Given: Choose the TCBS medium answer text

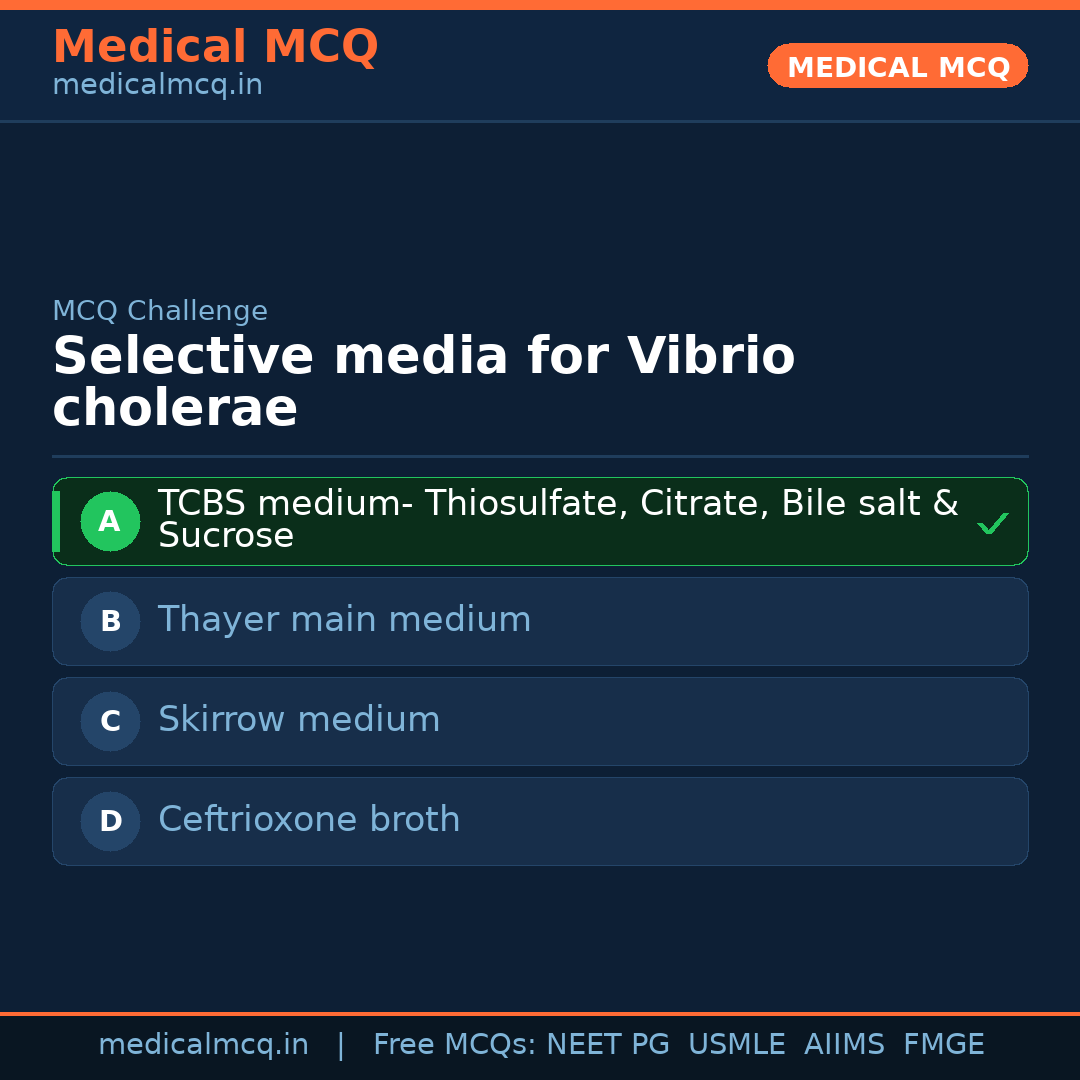Looking at the screenshot, I should (x=558, y=519).
